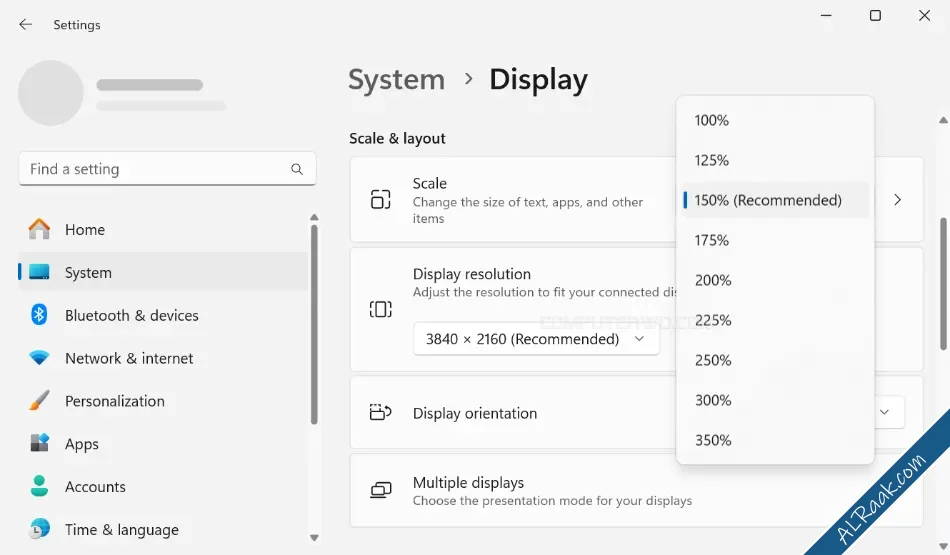Click the Apps icon in sidebar

coord(39,443)
